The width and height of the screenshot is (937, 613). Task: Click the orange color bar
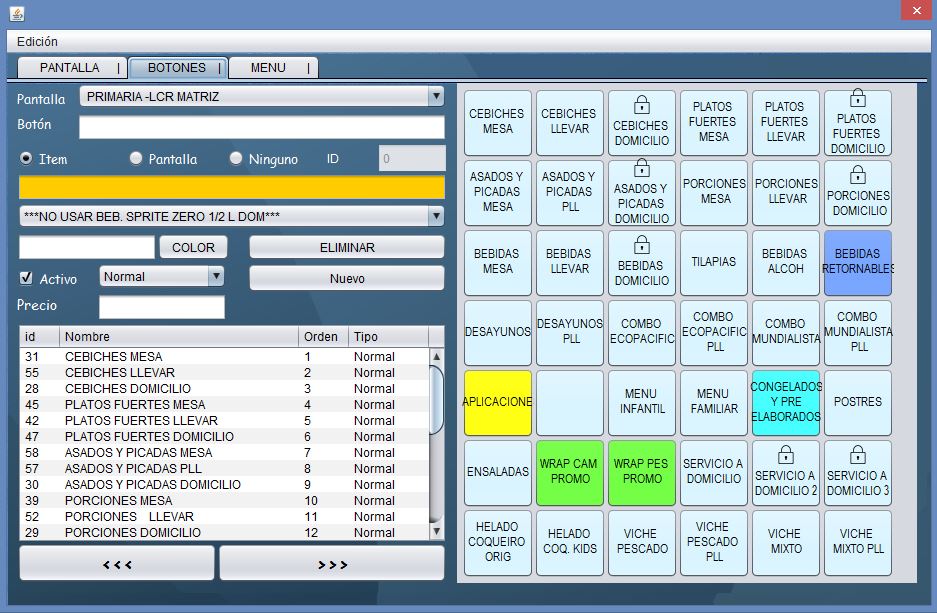[231, 187]
